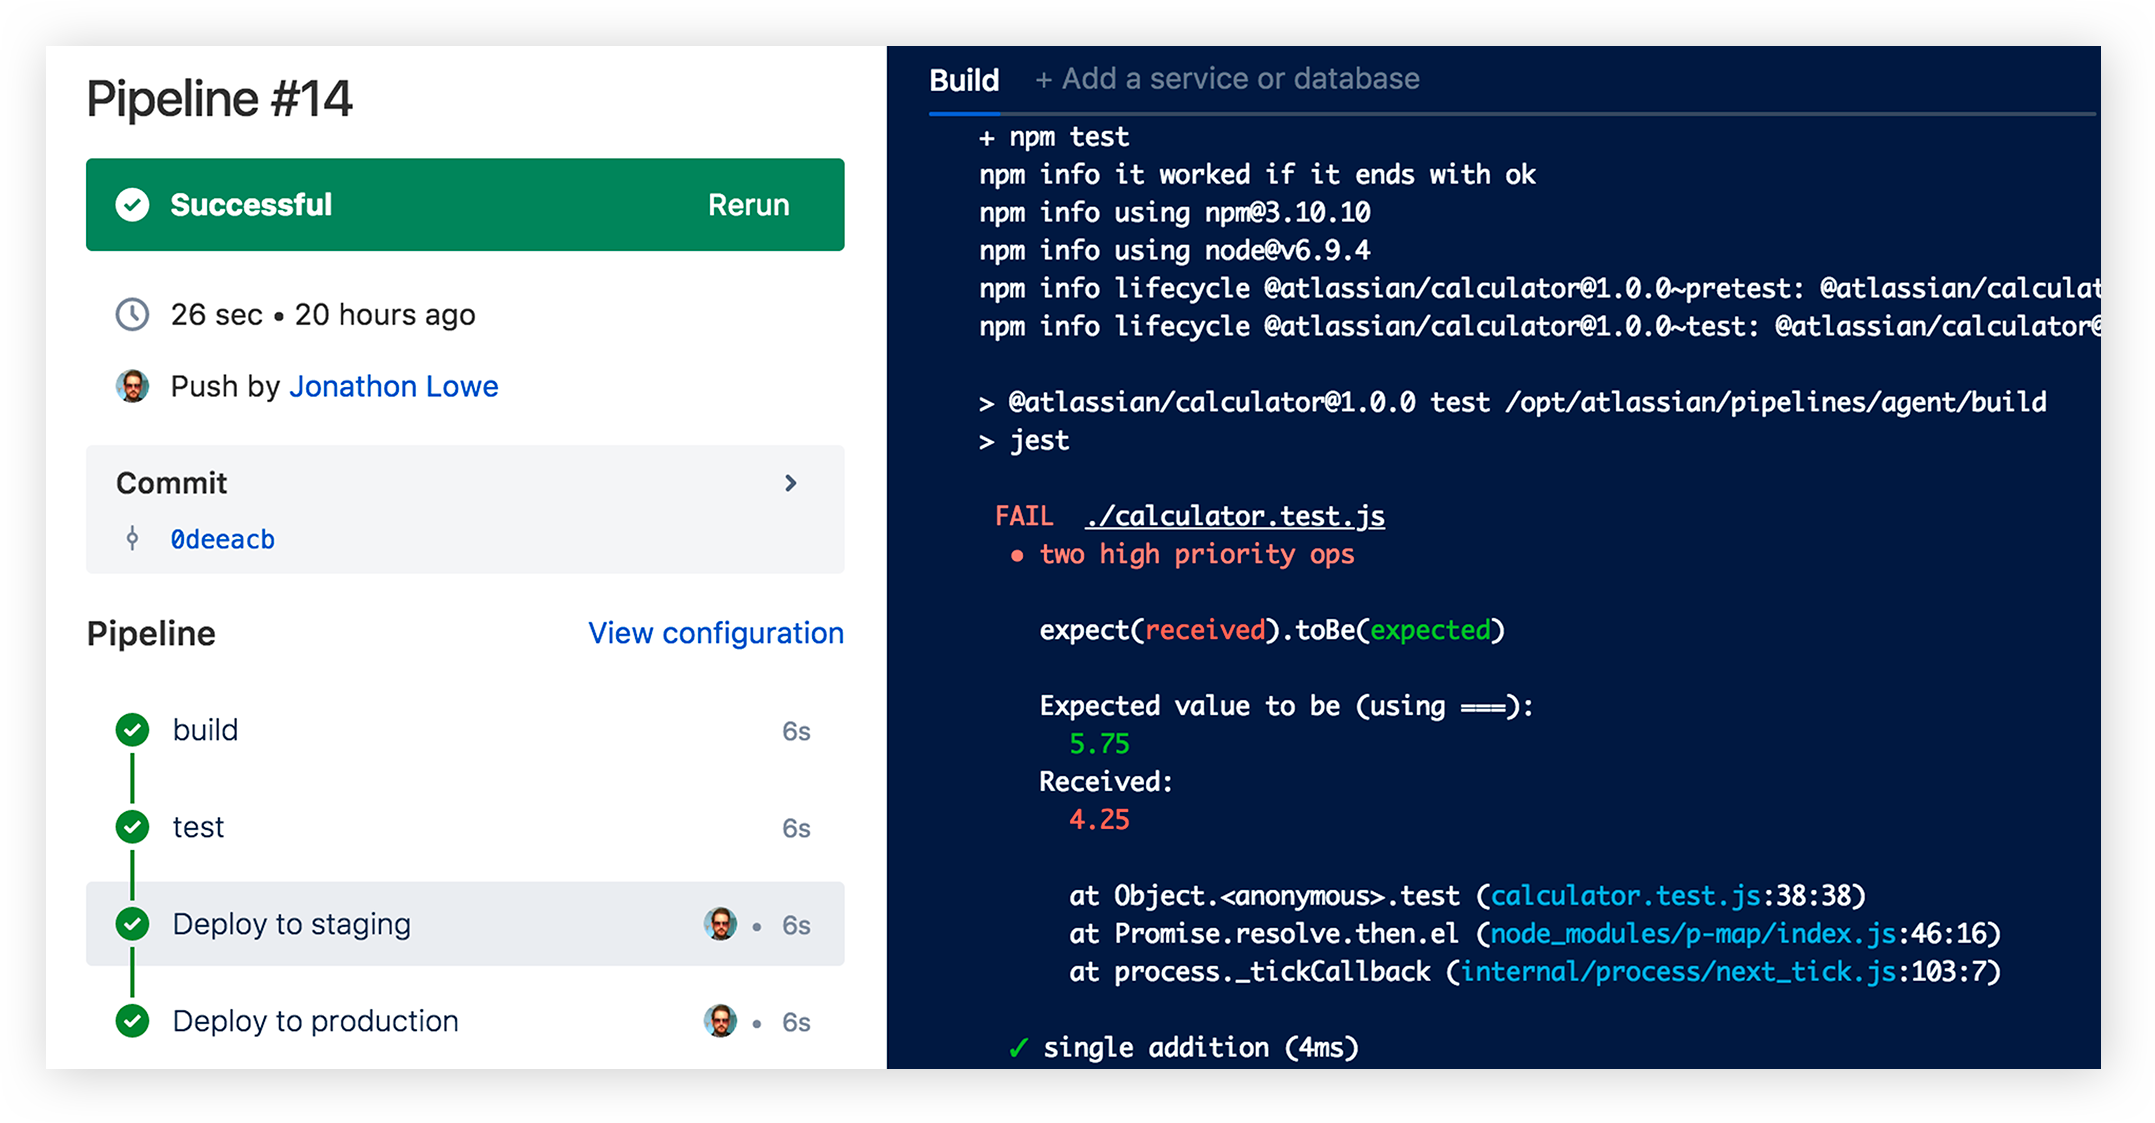Screen dimensions: 2155x1123
Task: Click the build step green check icon
Action: click(132, 730)
